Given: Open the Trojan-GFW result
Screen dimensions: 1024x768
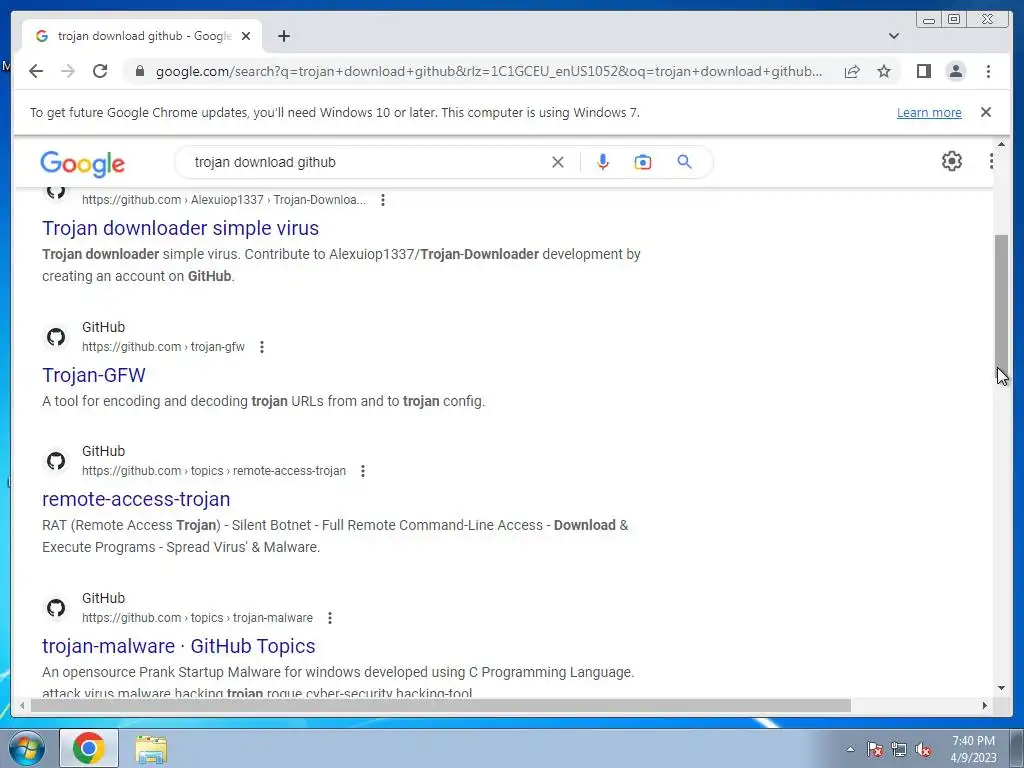Looking at the screenshot, I should [x=94, y=375].
